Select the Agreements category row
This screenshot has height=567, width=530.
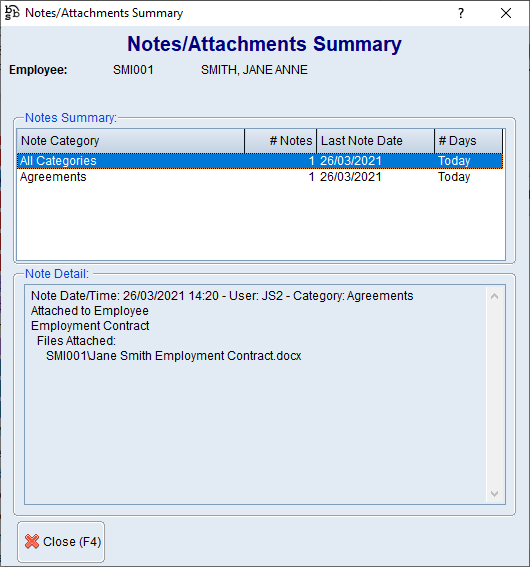tap(260, 177)
